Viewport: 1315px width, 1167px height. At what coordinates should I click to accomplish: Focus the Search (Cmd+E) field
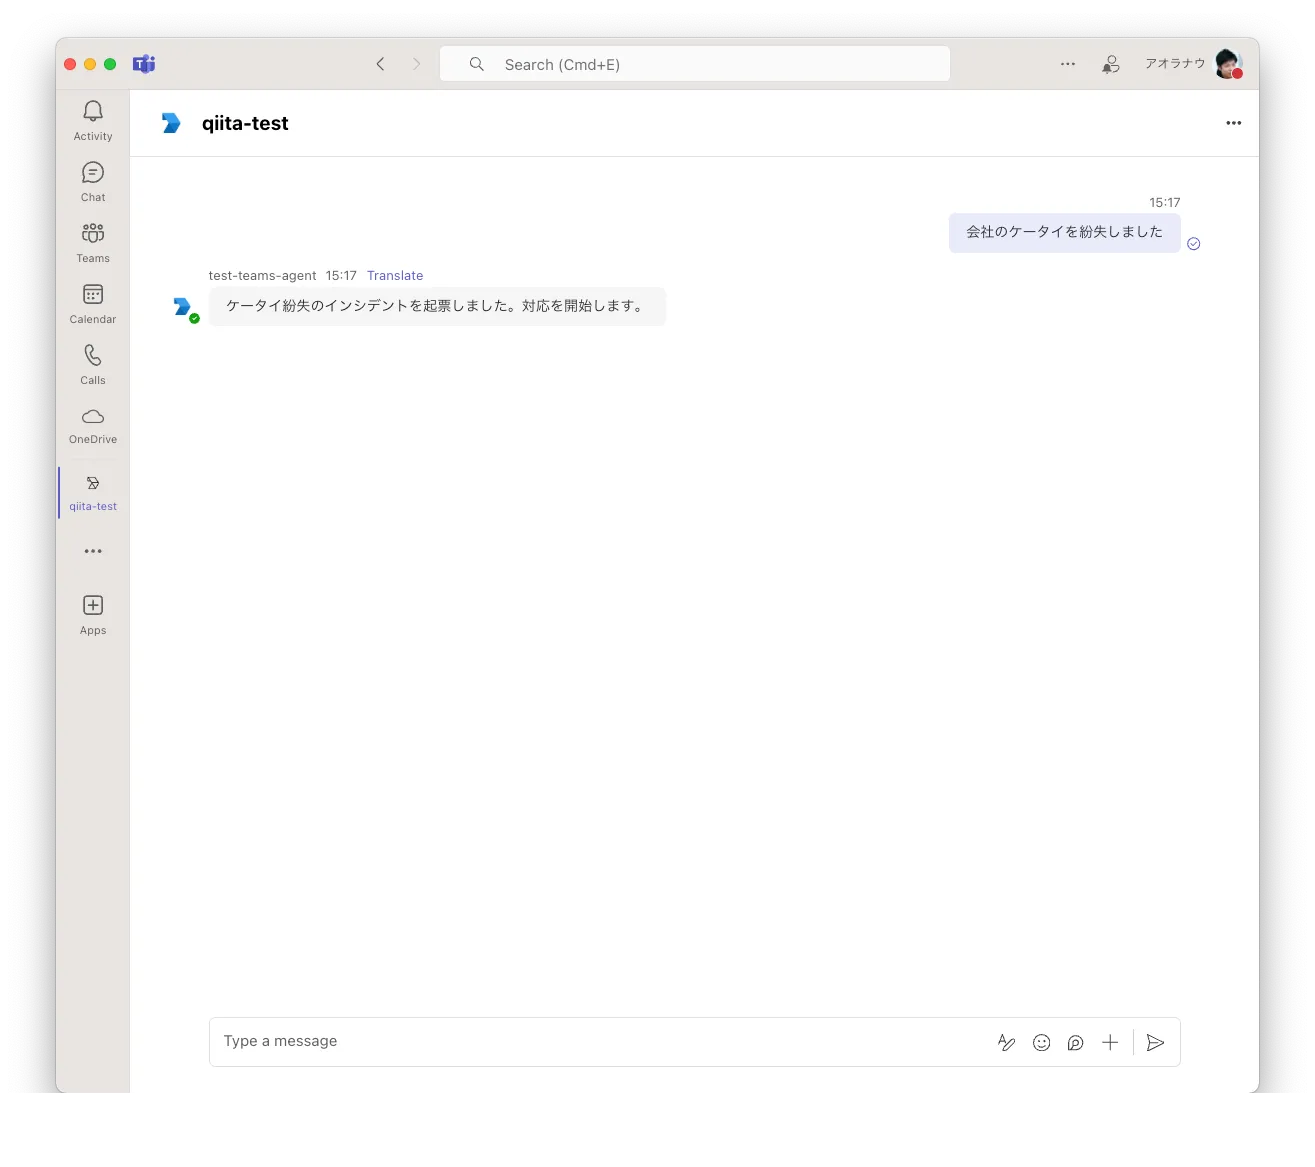[695, 64]
